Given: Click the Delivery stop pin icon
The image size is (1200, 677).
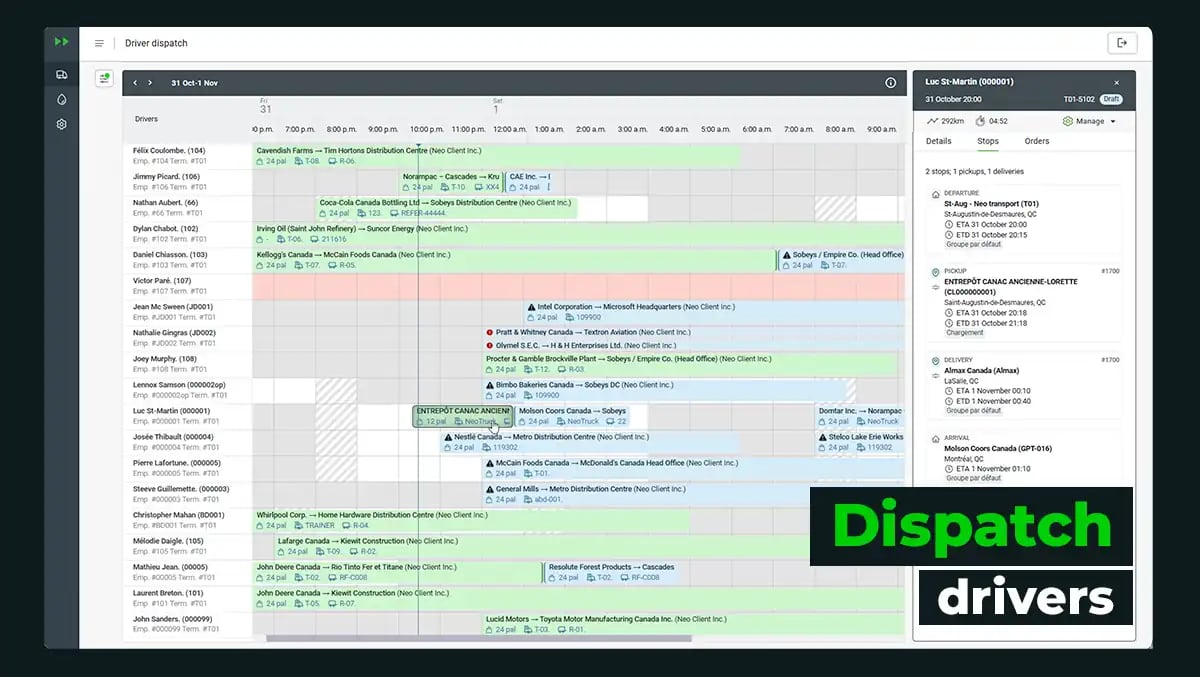Looking at the screenshot, I should click(x=935, y=360).
